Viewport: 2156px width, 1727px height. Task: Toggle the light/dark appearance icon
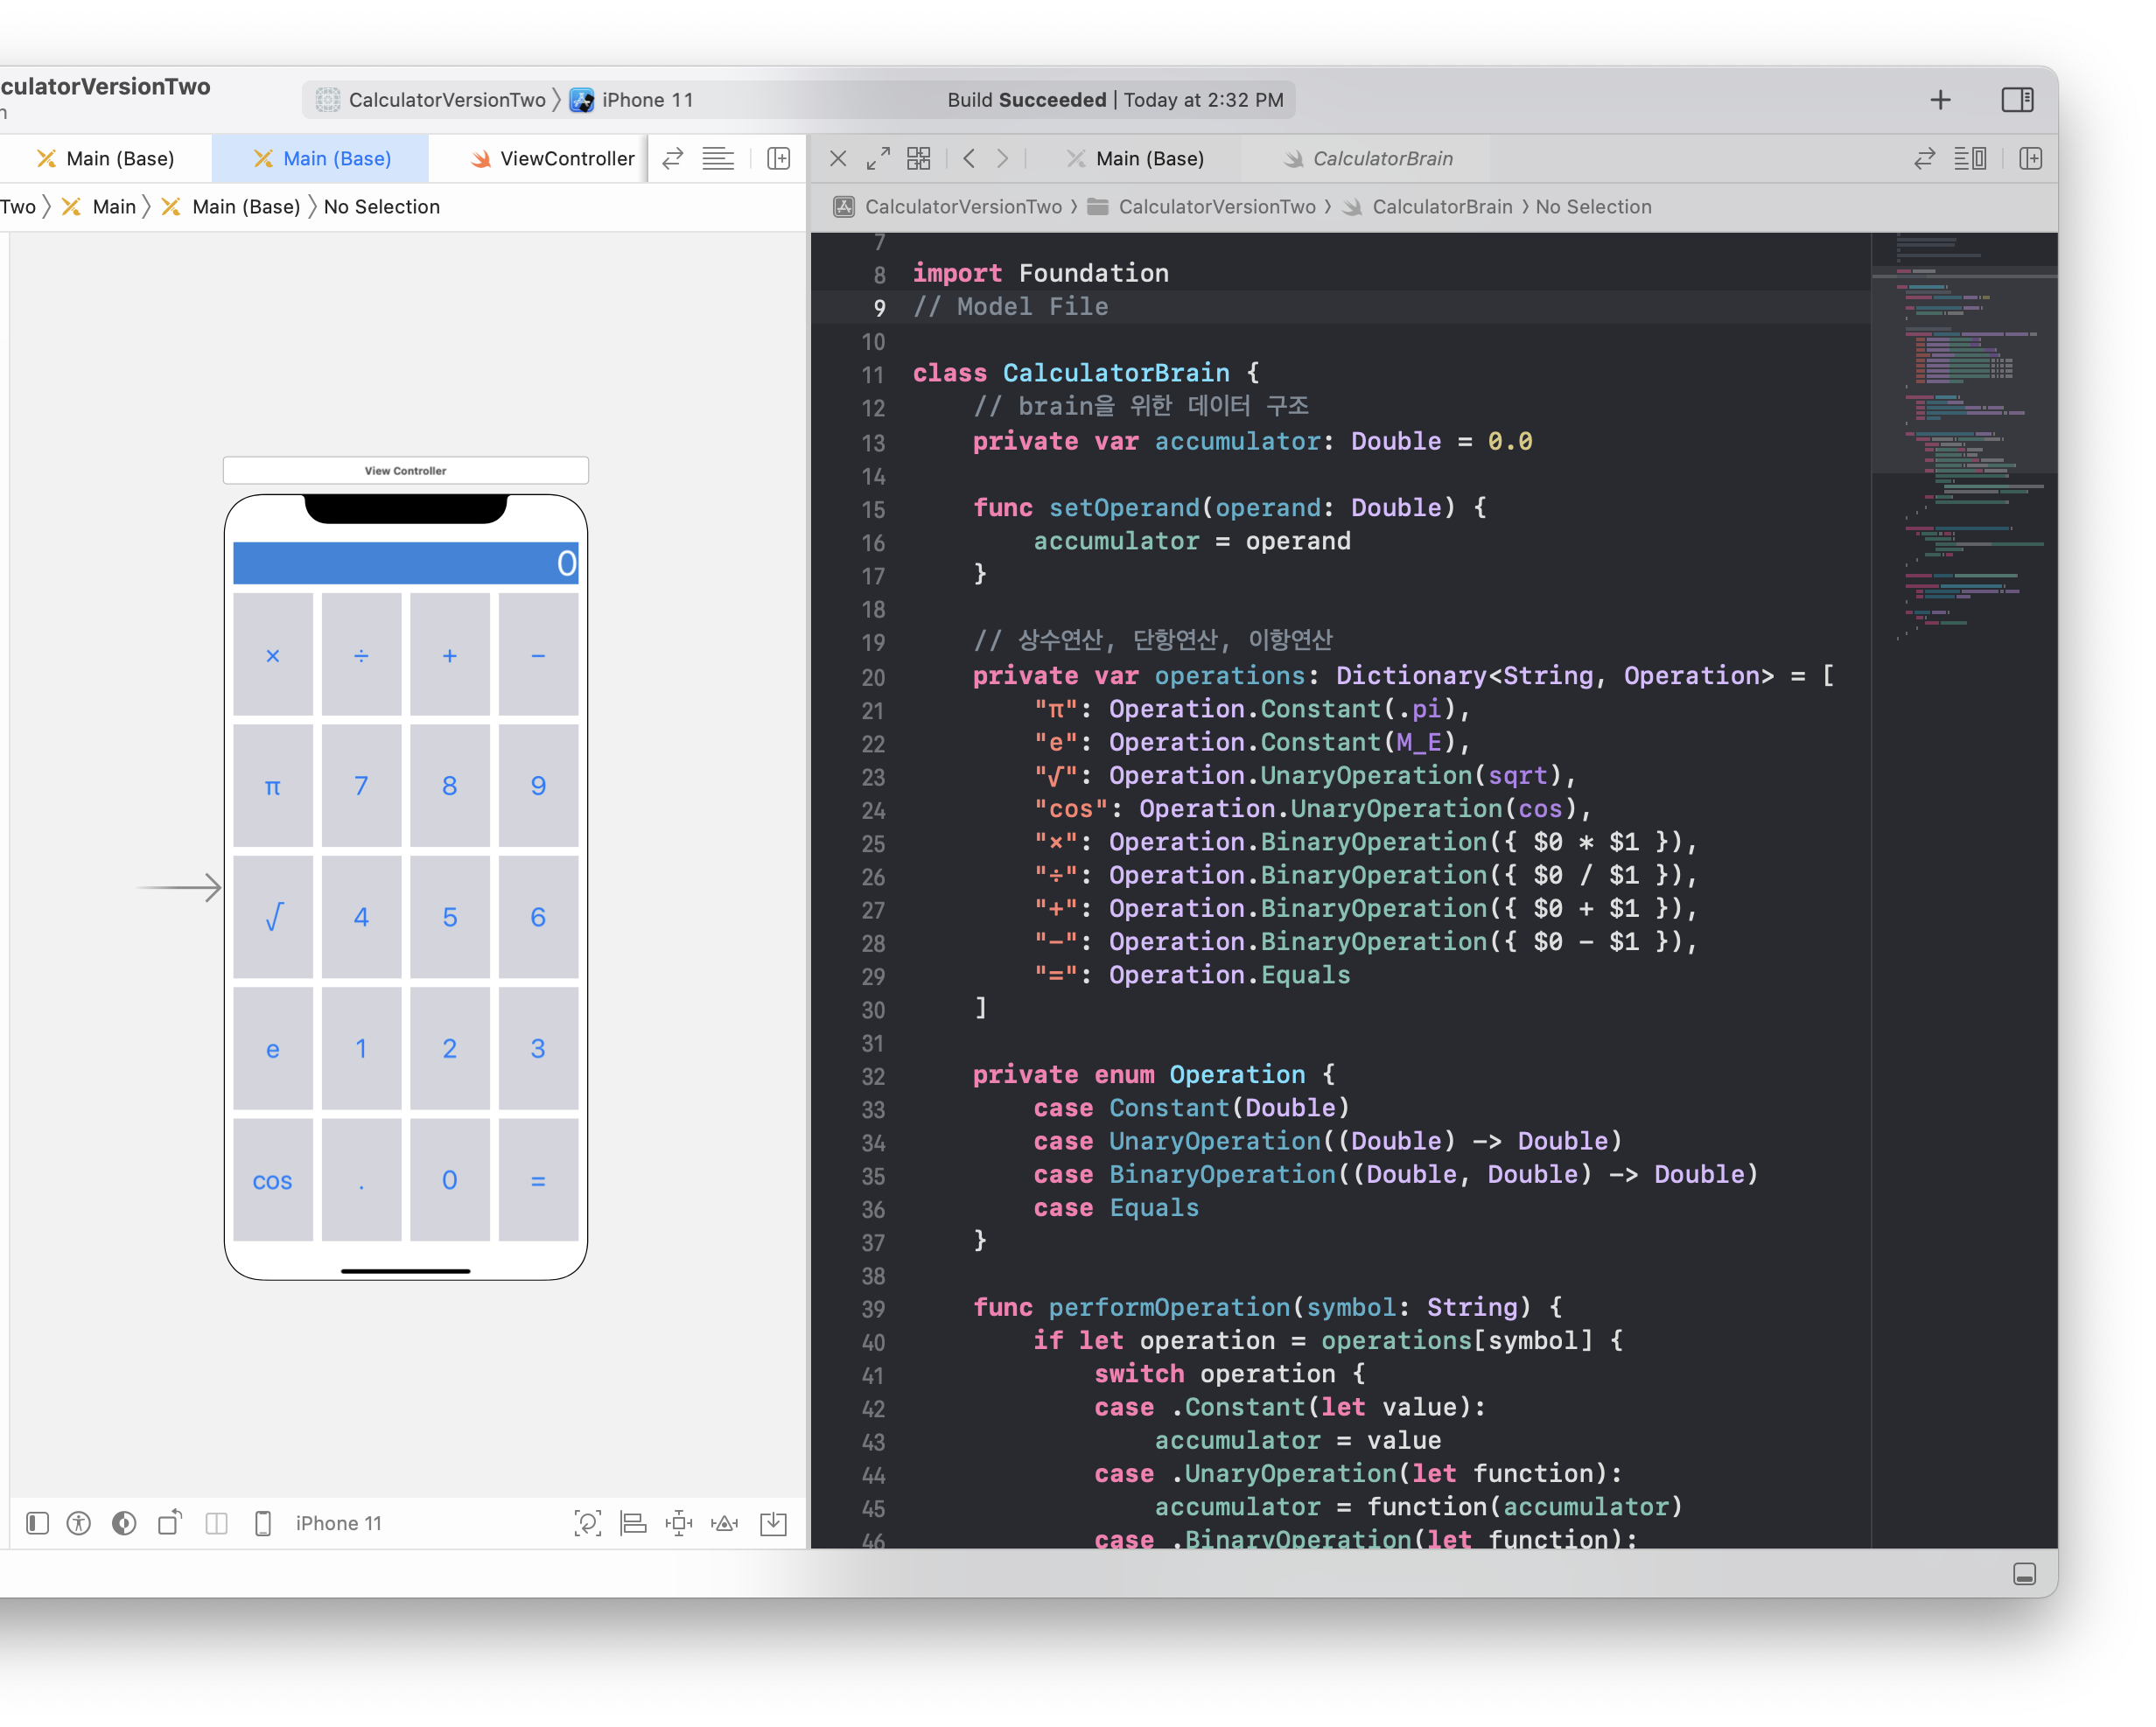click(124, 1523)
